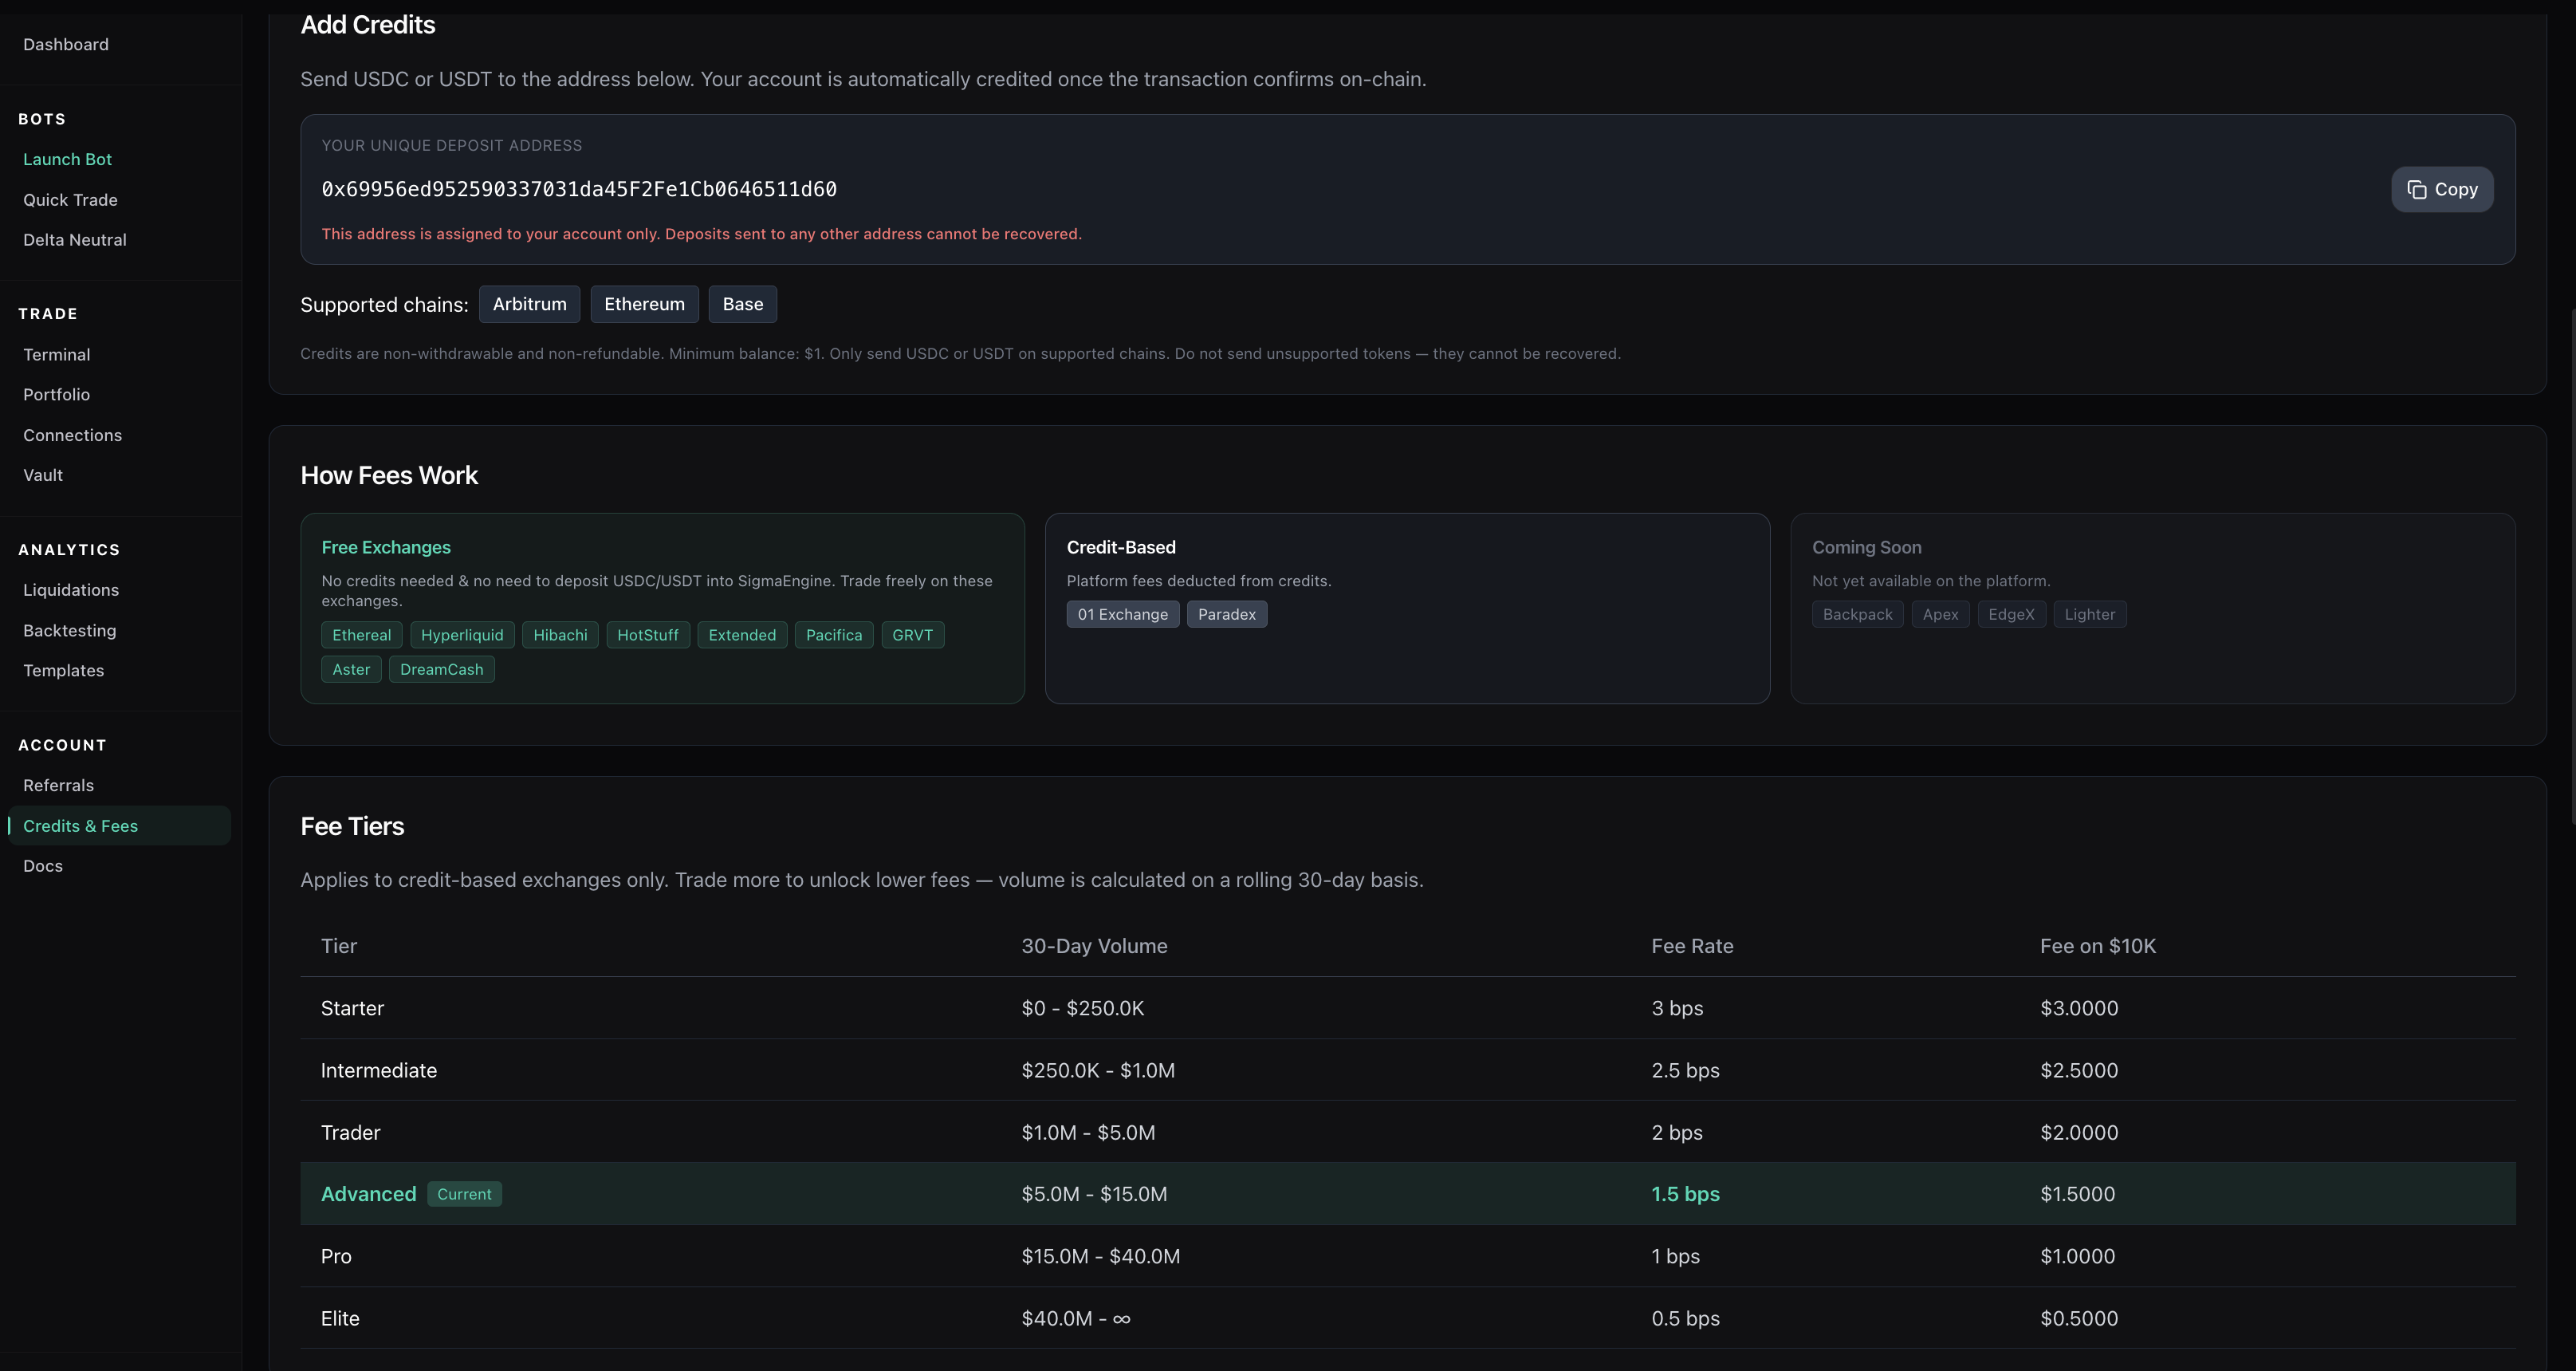Click the DreamCash exchange tag
This screenshot has height=1371, width=2576.
click(x=442, y=669)
